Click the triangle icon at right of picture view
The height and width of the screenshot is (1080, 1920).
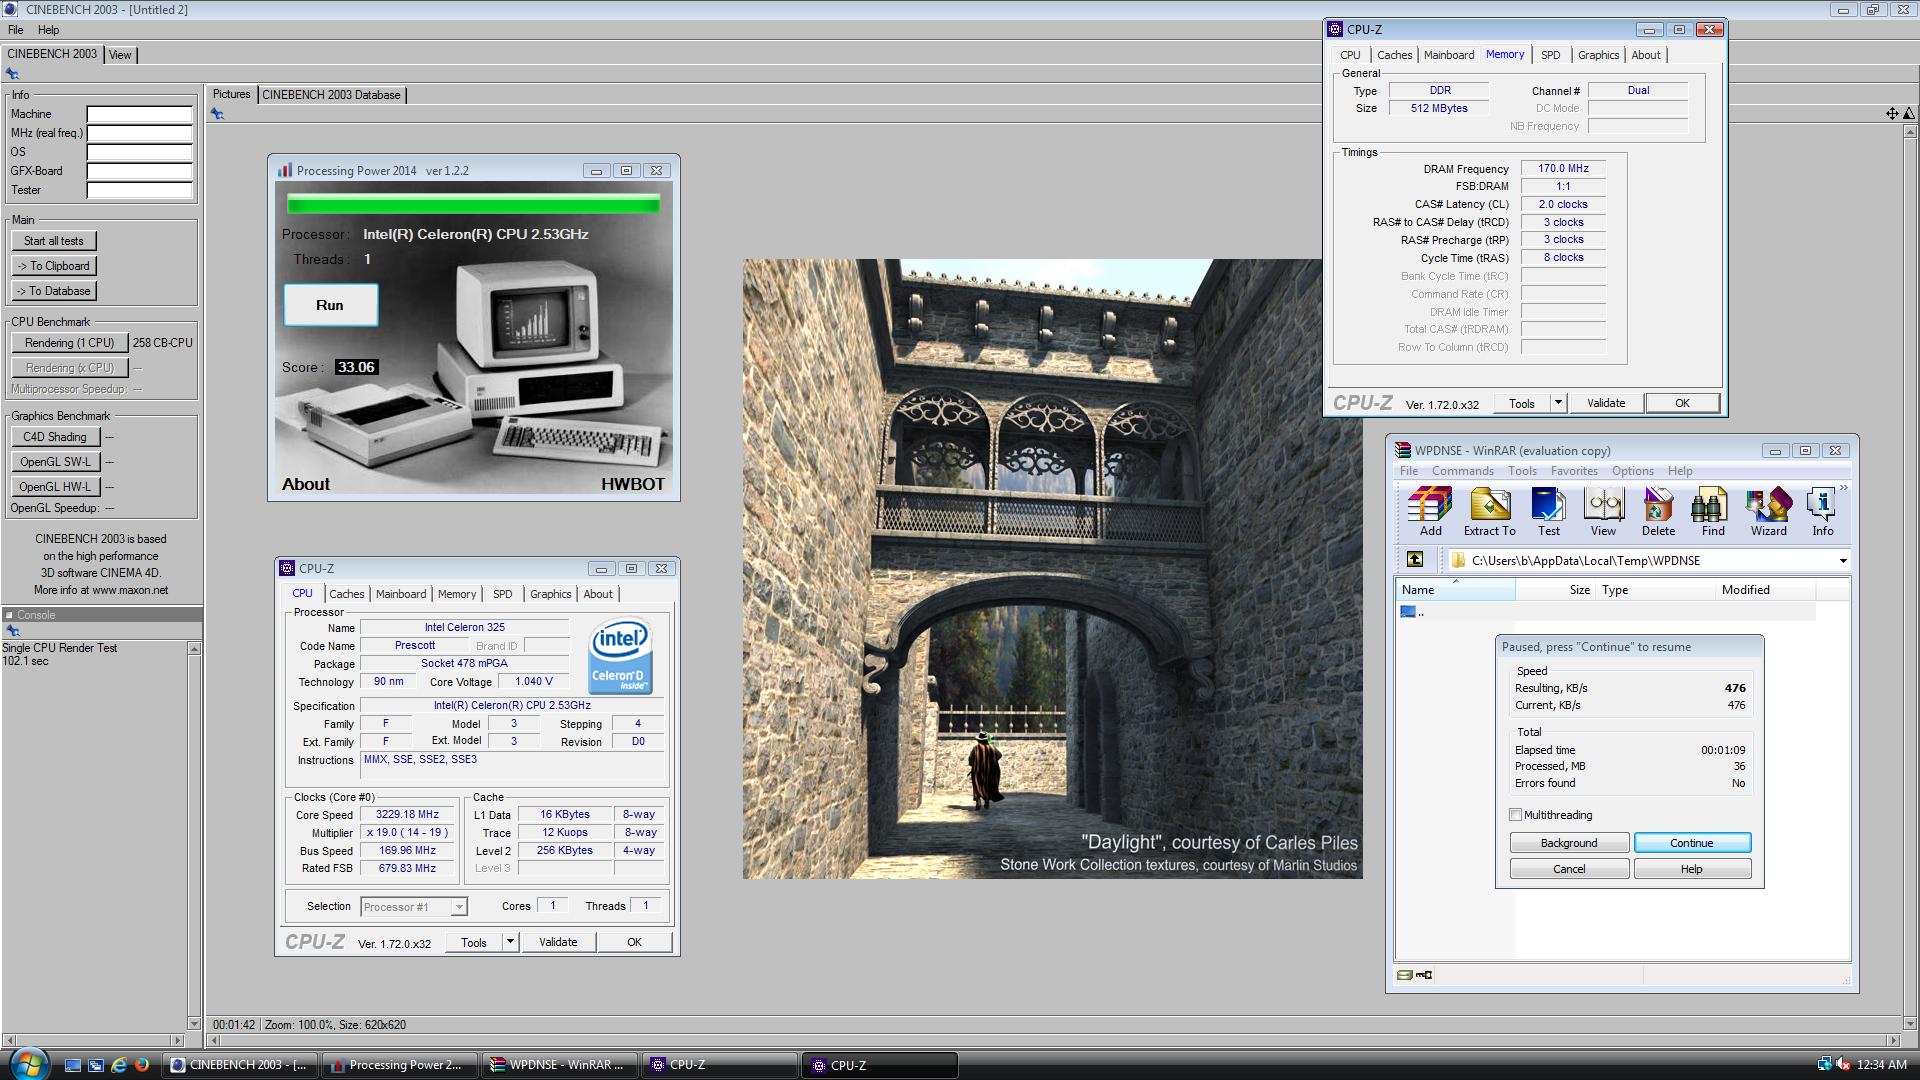click(1909, 114)
